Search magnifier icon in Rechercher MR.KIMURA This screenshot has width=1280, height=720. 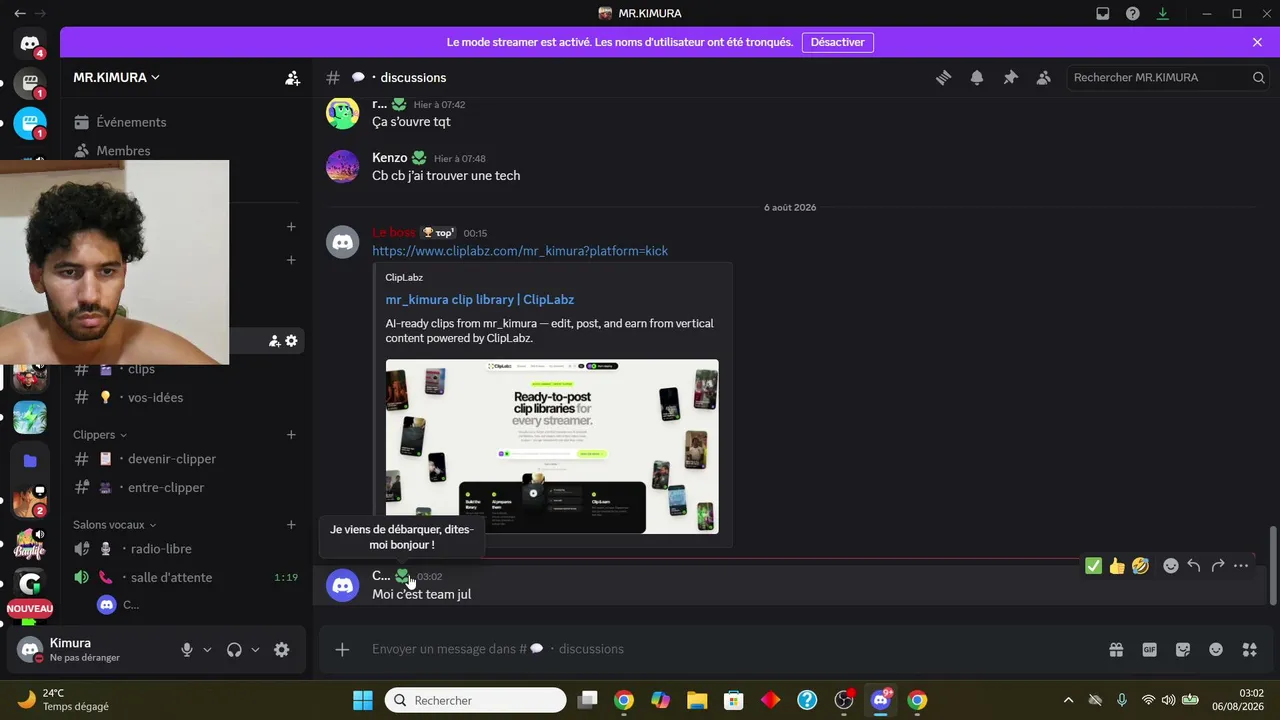coord(1259,78)
